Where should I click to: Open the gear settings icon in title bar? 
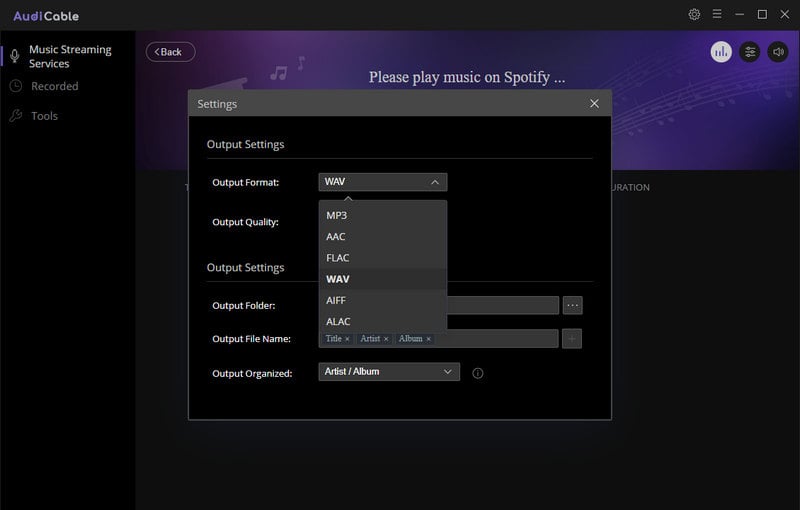694,14
